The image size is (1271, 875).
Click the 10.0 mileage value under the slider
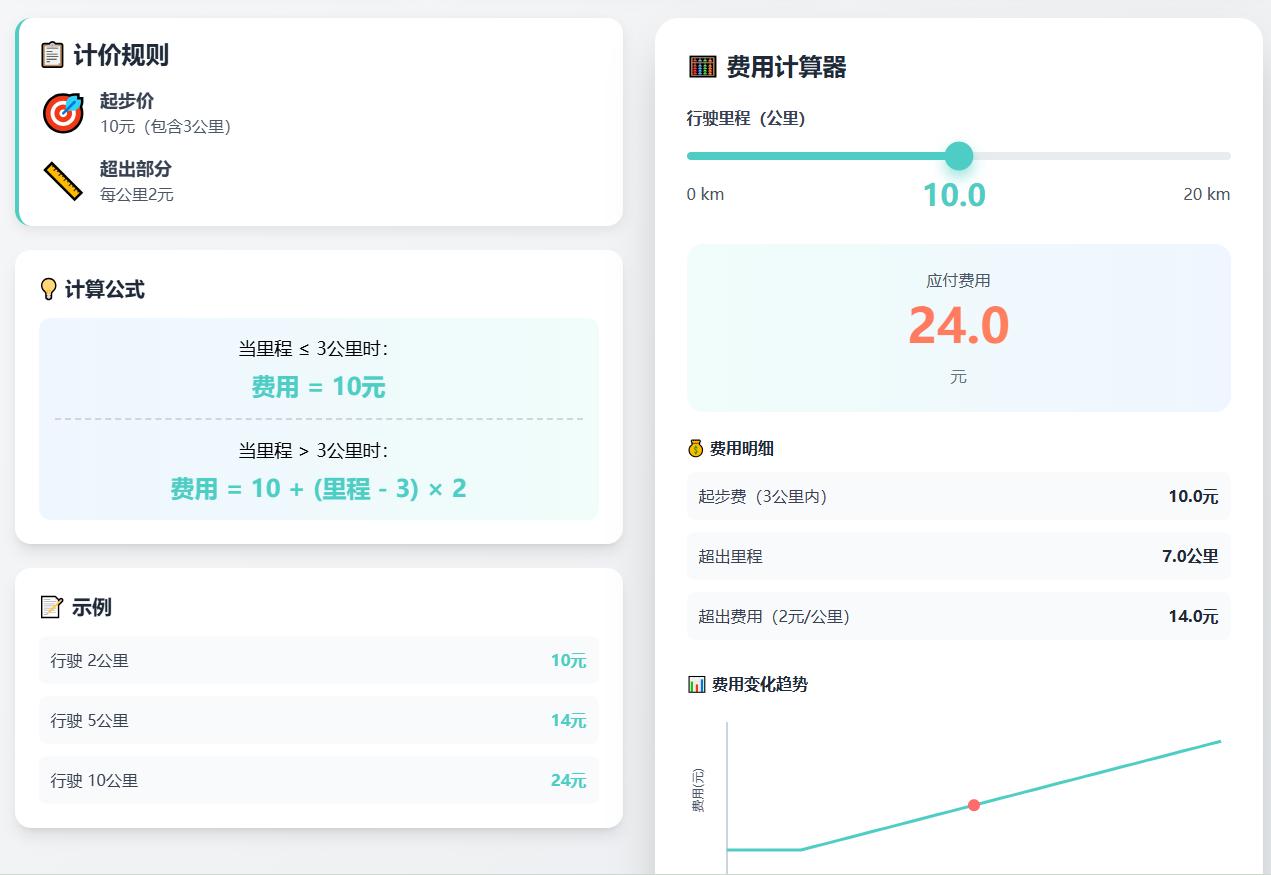[954, 195]
